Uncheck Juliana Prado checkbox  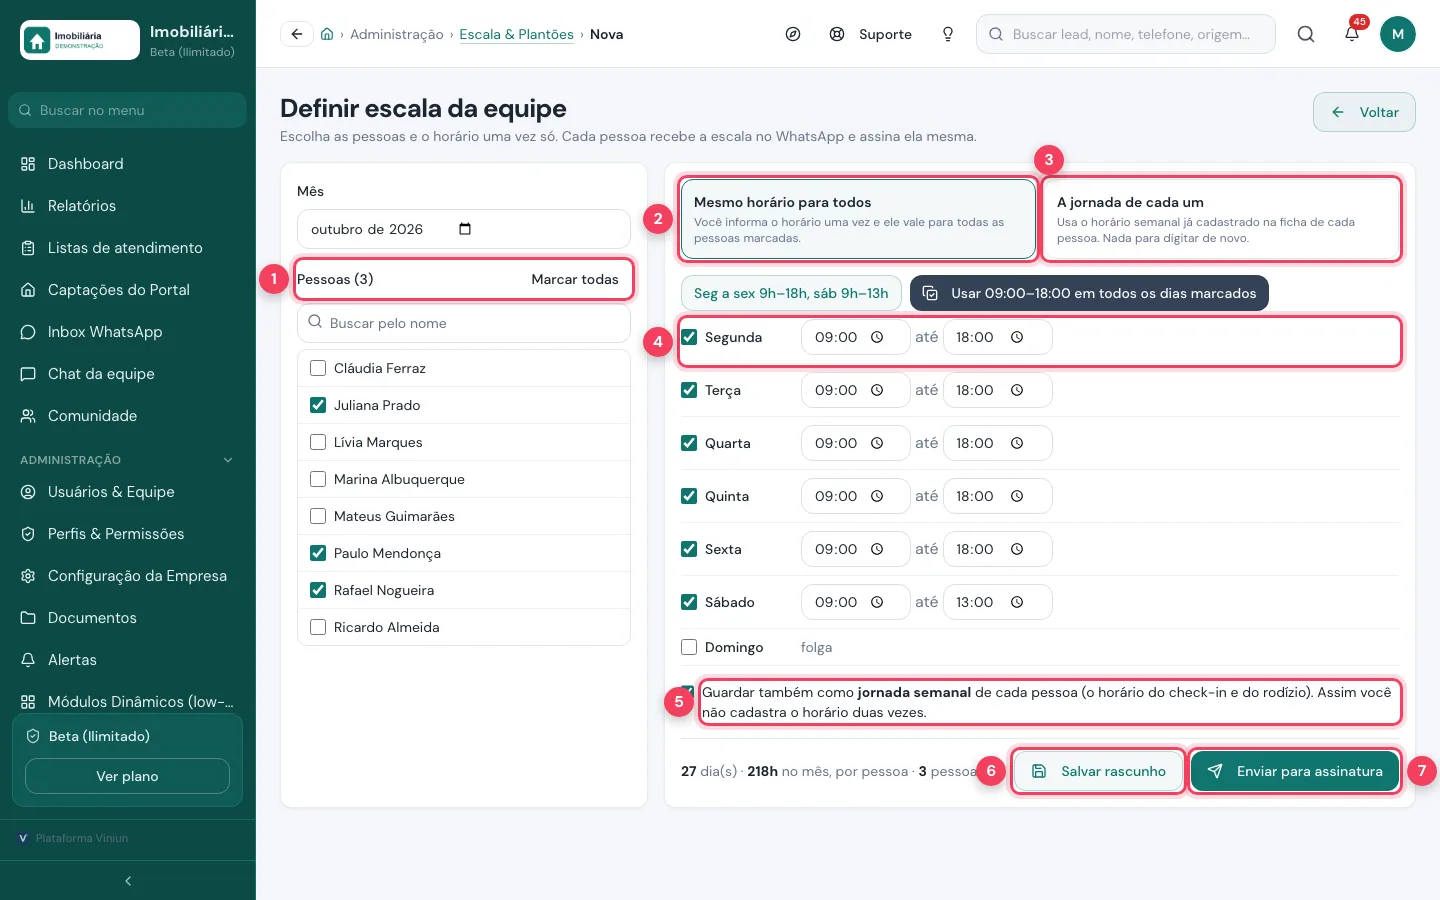(318, 405)
